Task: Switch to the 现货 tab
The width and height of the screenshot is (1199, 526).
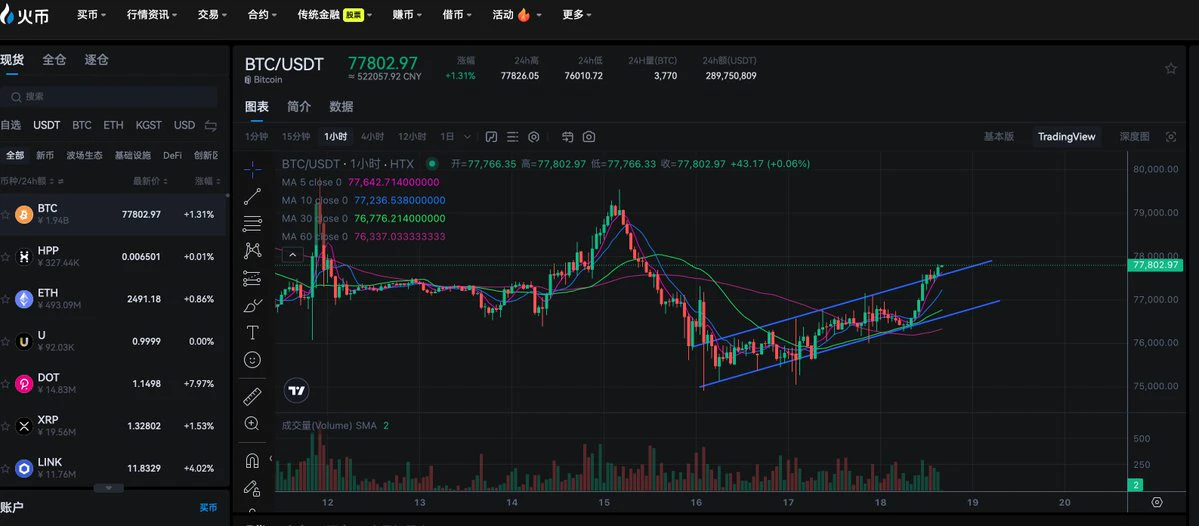Action: tap(11, 60)
